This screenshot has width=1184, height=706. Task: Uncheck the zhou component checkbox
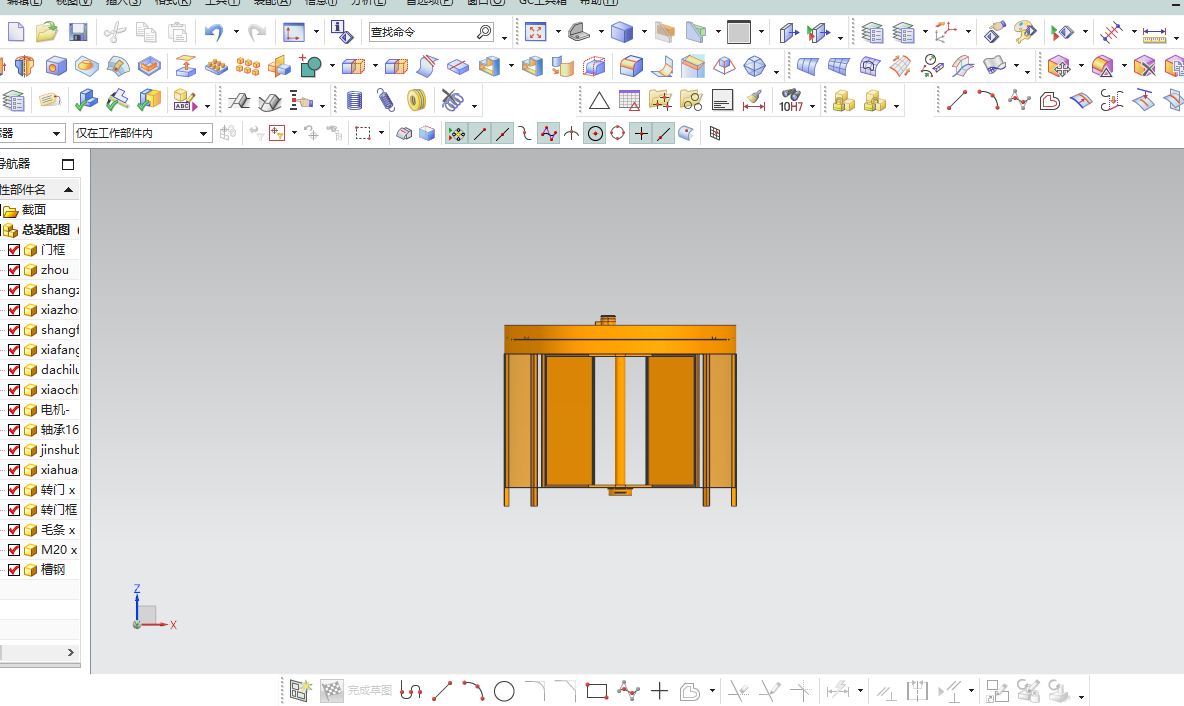(x=14, y=270)
